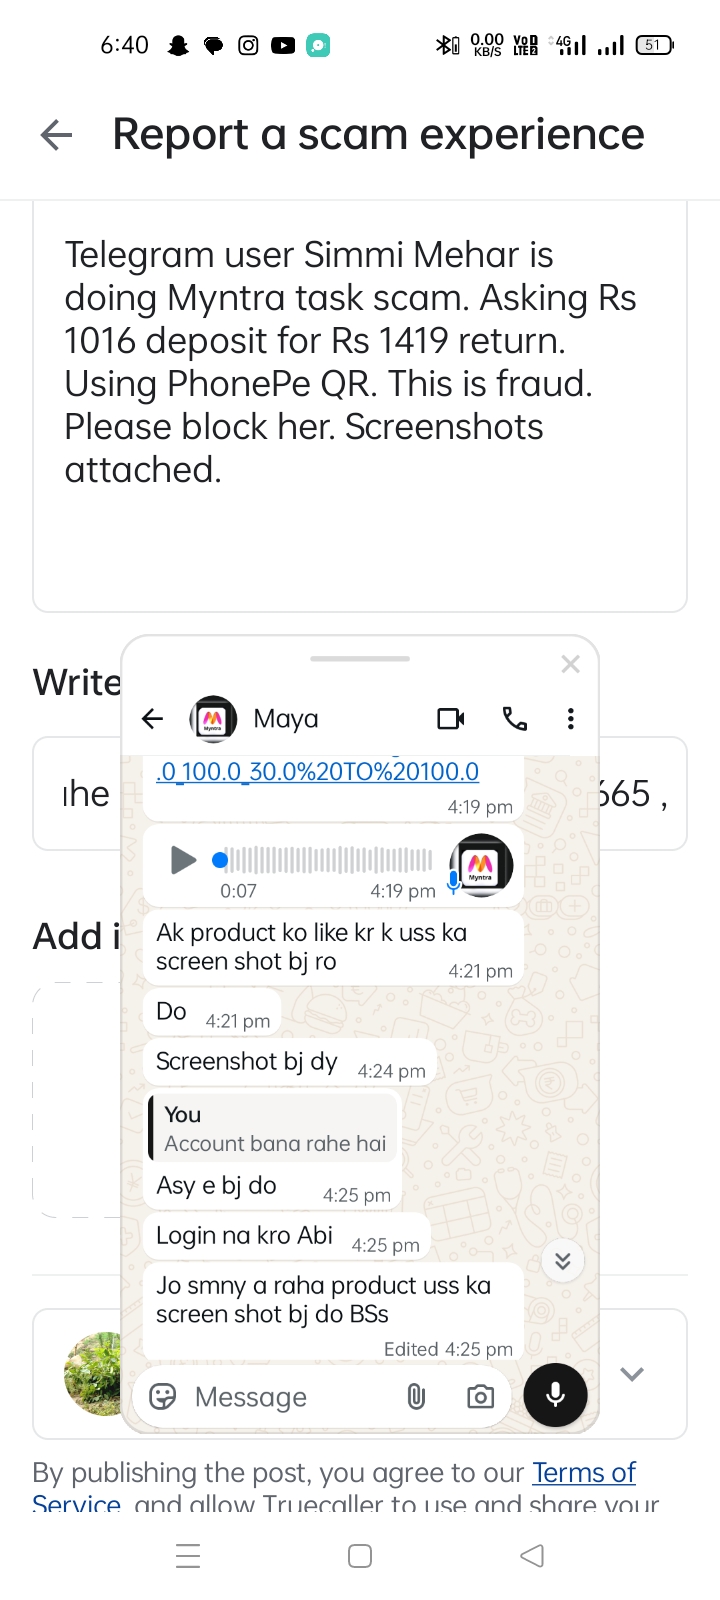Seek the voice message waveform slider

click(x=326, y=860)
